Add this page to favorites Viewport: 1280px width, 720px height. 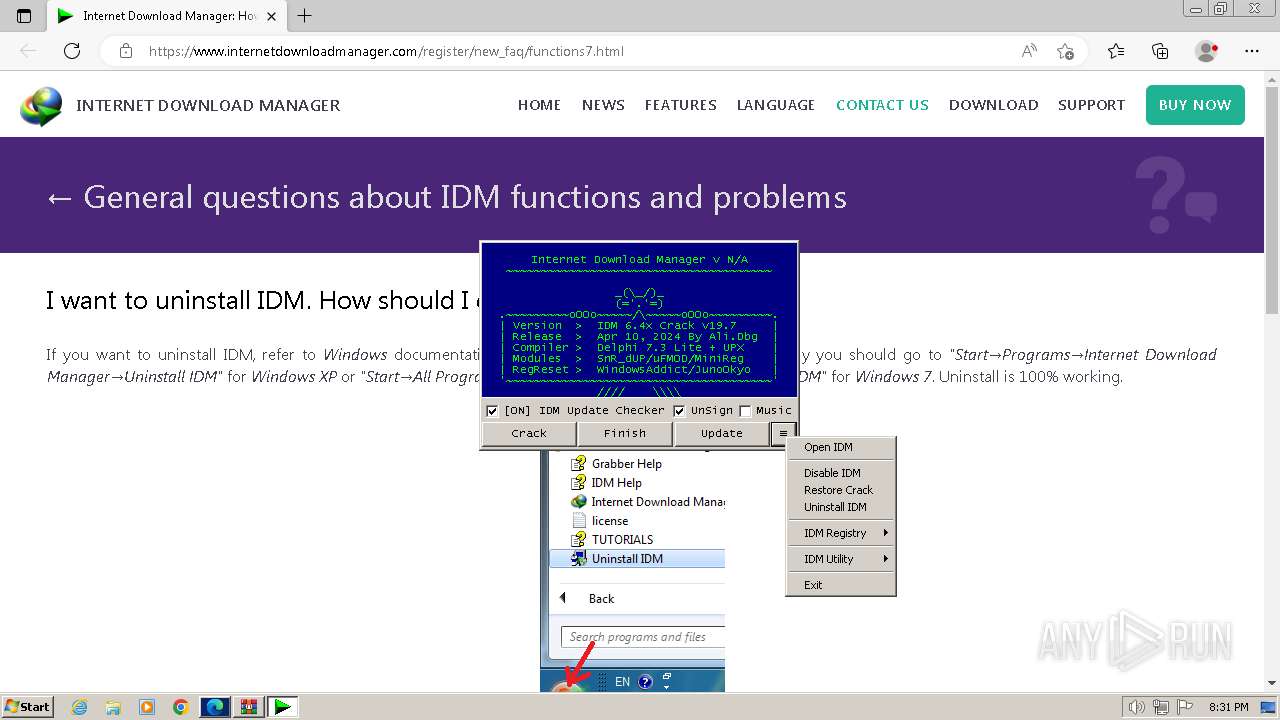click(1065, 51)
